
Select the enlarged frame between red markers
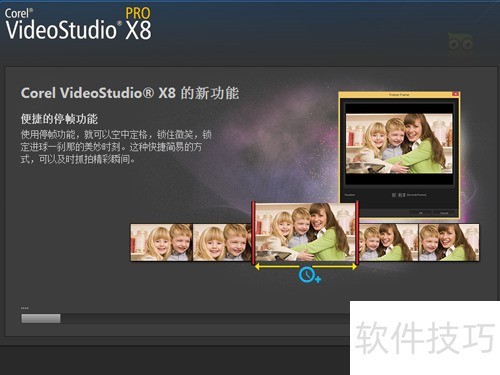305,232
